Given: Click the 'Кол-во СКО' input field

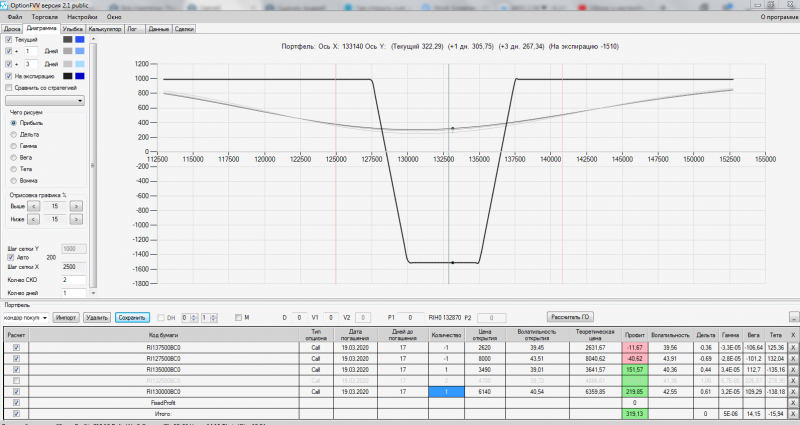Looking at the screenshot, I should (73, 280).
